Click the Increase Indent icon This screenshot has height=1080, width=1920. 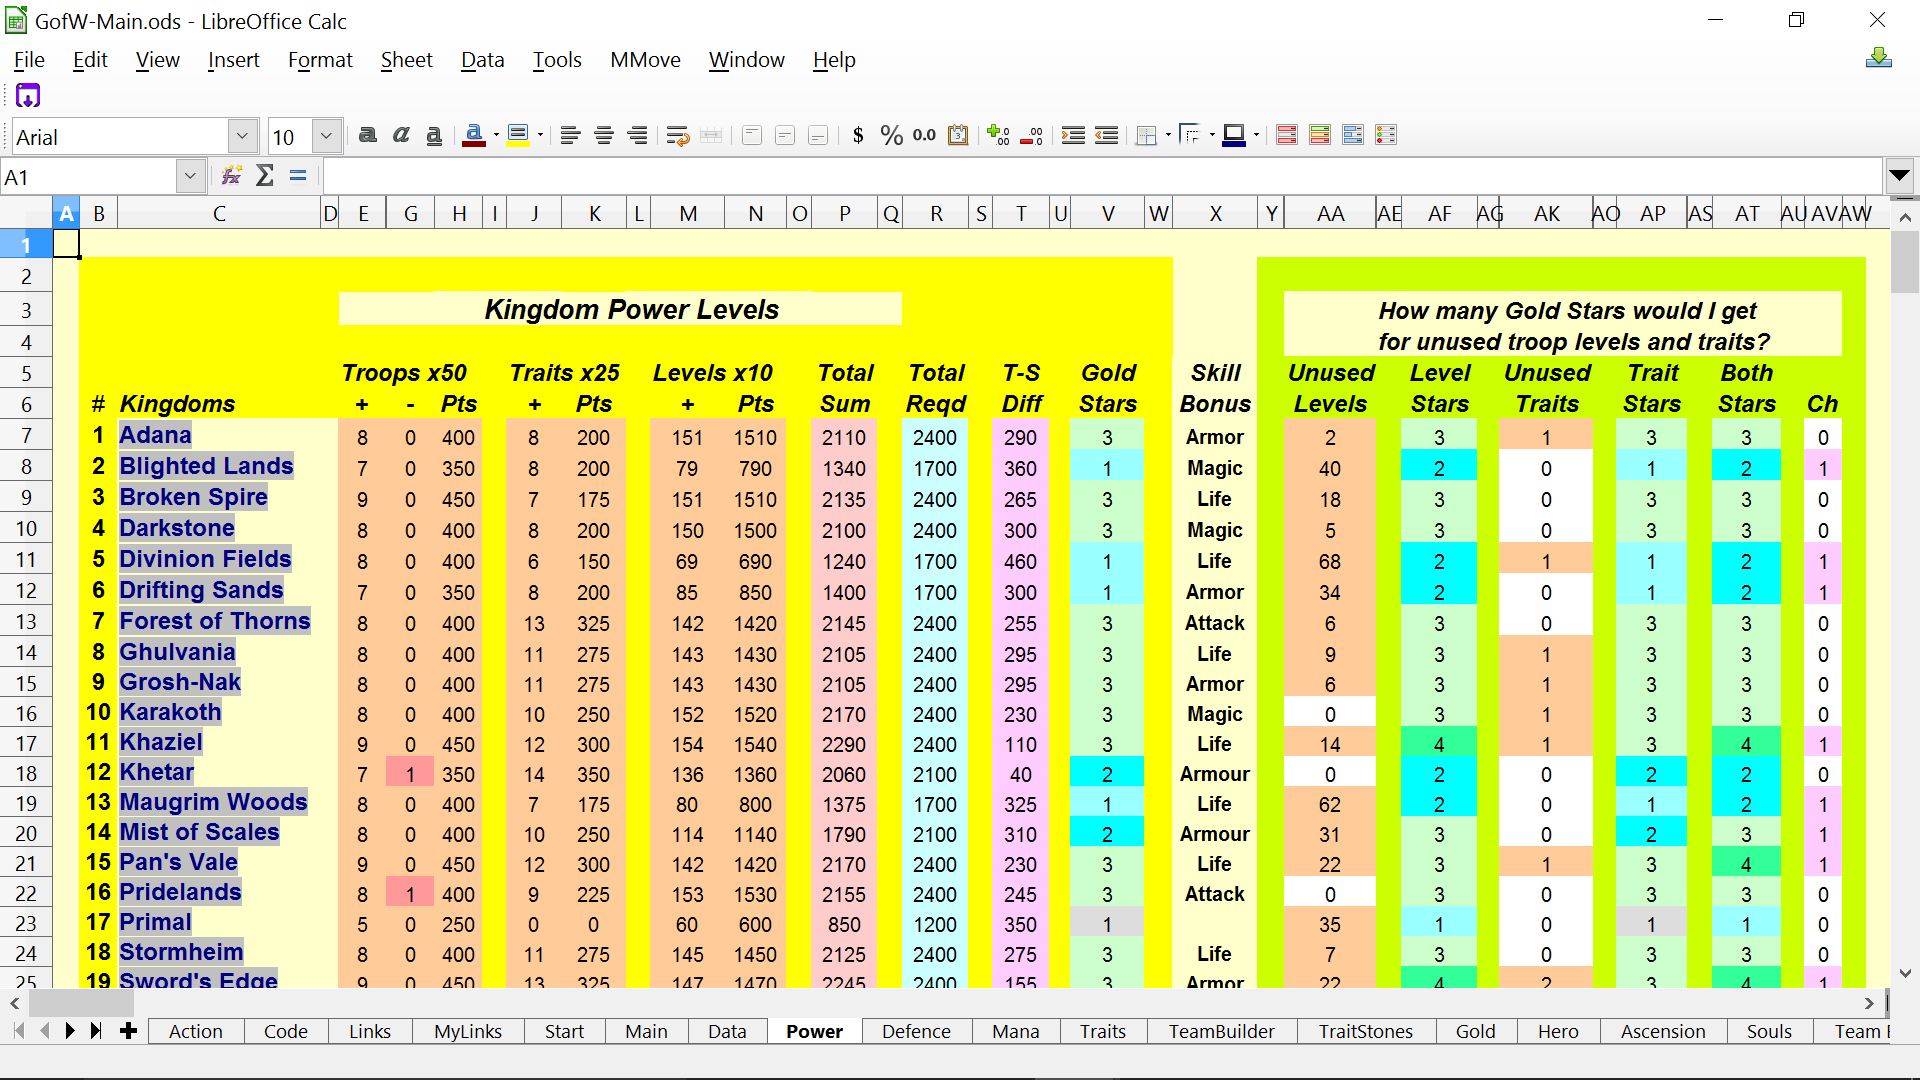[x=1073, y=135]
